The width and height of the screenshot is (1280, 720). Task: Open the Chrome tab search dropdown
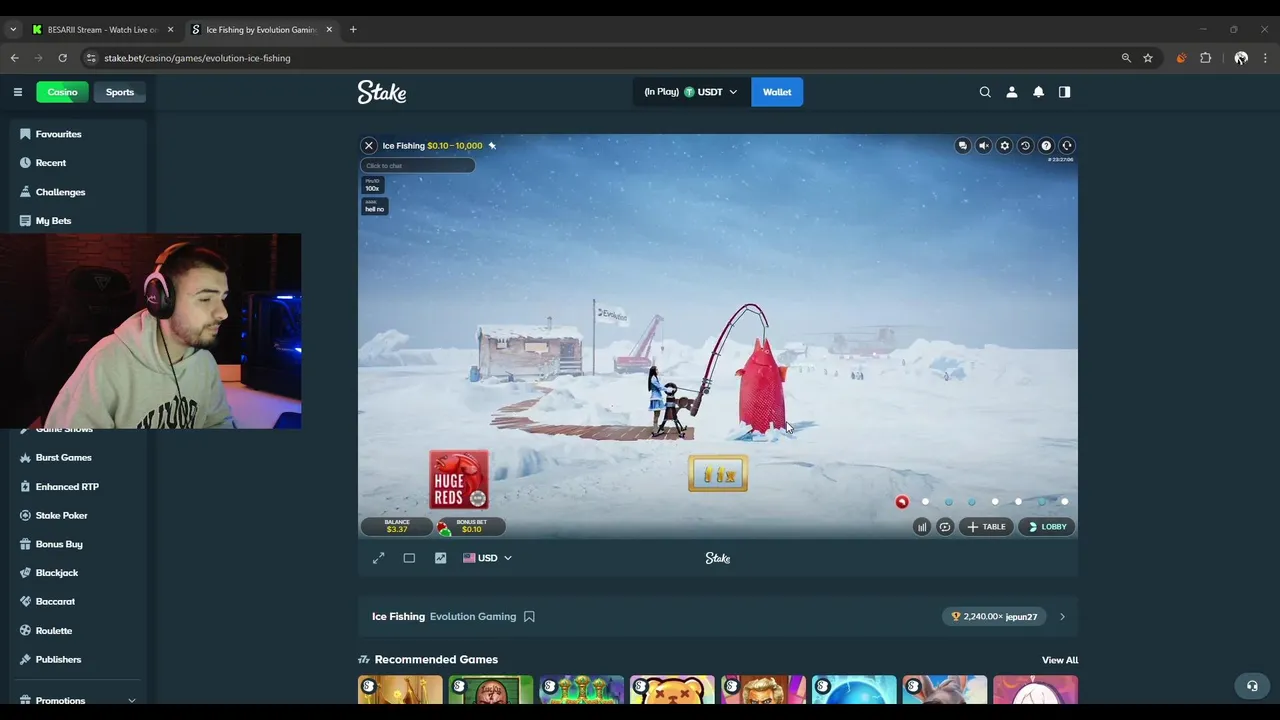point(13,30)
